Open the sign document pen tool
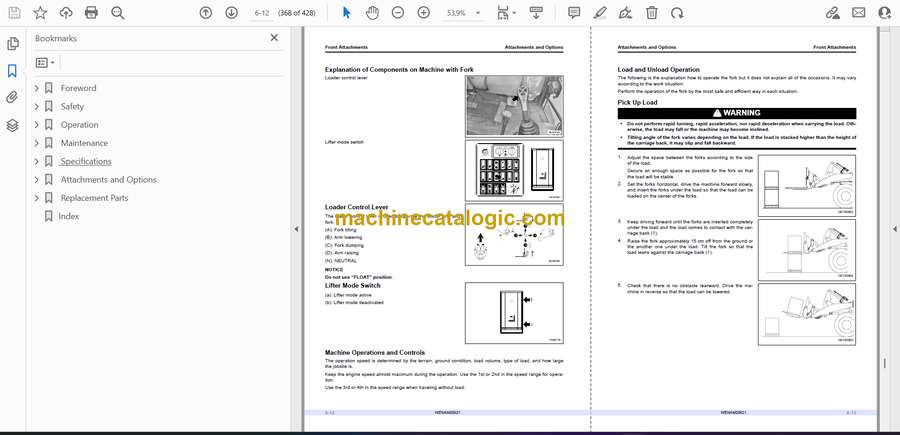The height and width of the screenshot is (435, 900). (x=626, y=13)
